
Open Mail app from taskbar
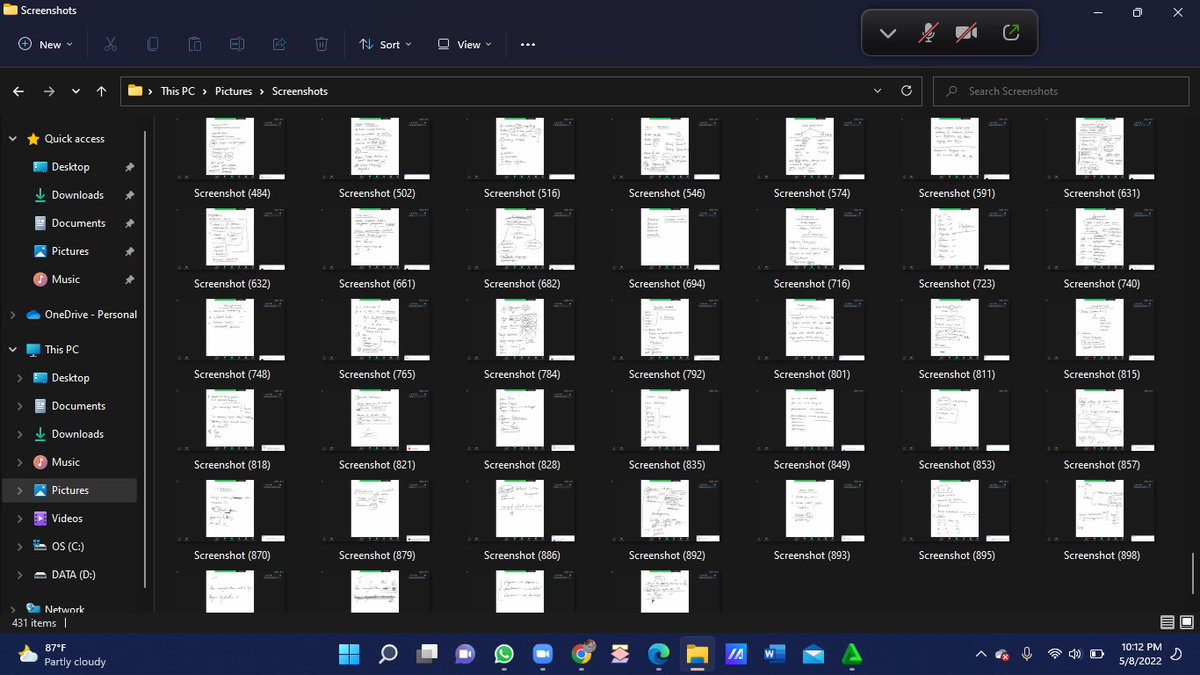(x=813, y=654)
